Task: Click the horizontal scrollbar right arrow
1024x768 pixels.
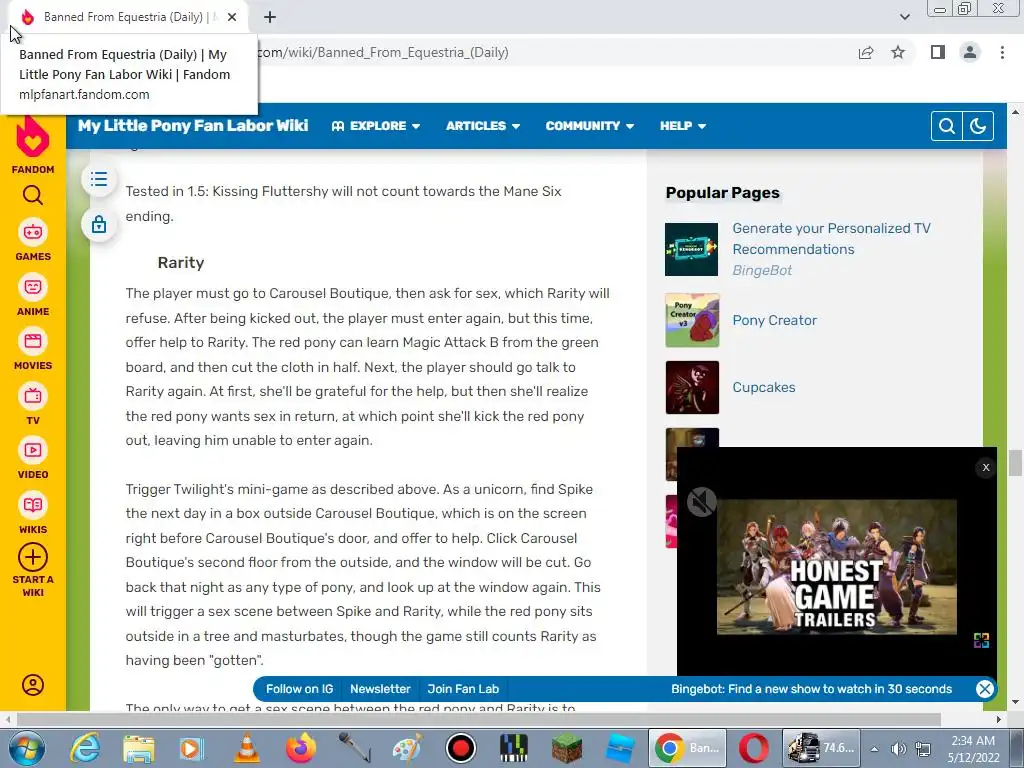Action: tap(999, 719)
